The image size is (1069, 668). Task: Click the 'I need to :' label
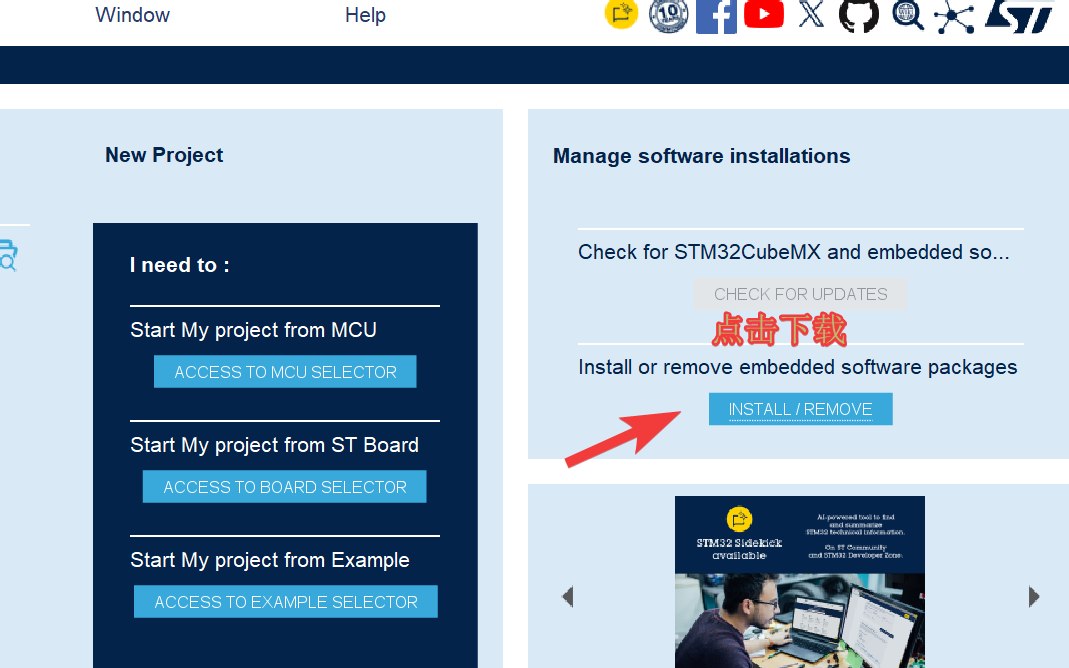[x=180, y=265]
